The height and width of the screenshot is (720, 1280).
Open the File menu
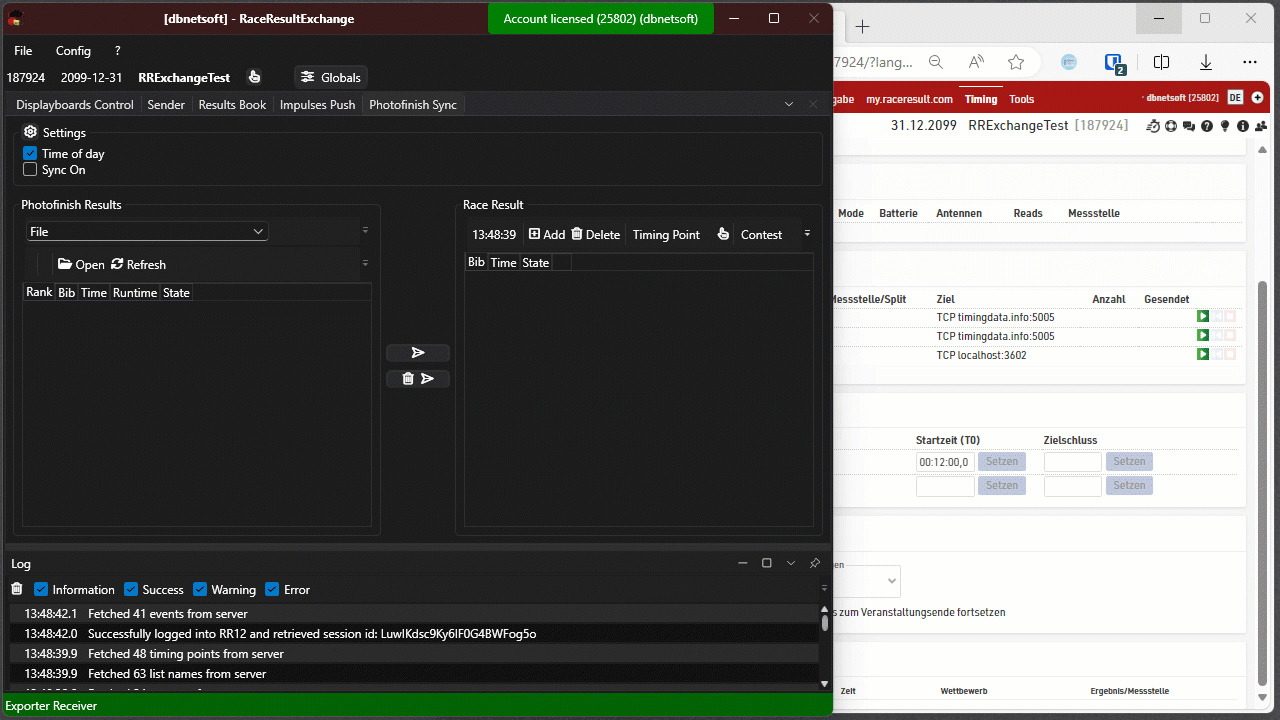23,50
